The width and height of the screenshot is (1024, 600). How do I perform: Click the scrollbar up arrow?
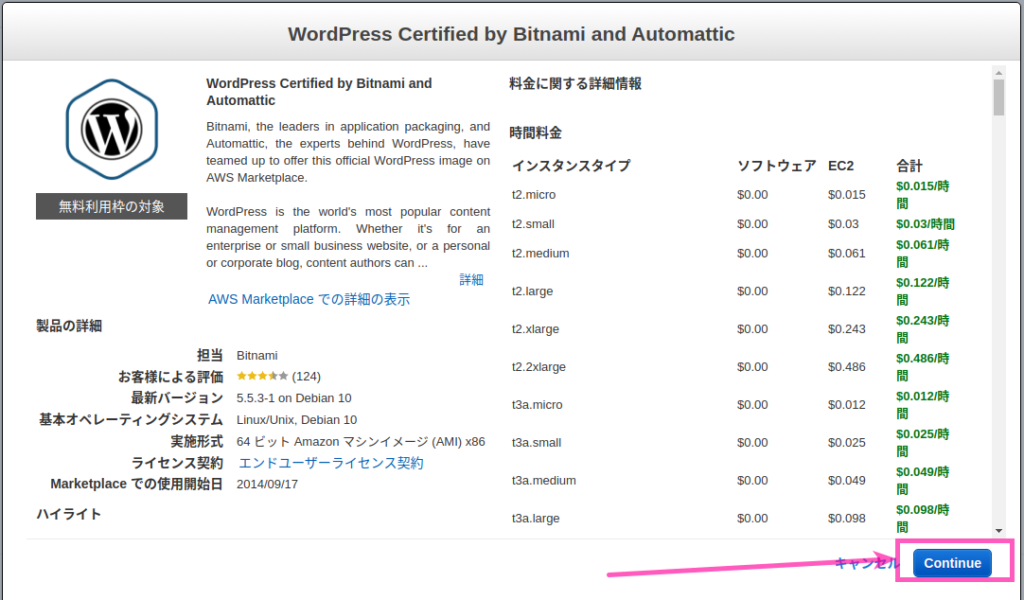pyautogui.click(x=999, y=72)
